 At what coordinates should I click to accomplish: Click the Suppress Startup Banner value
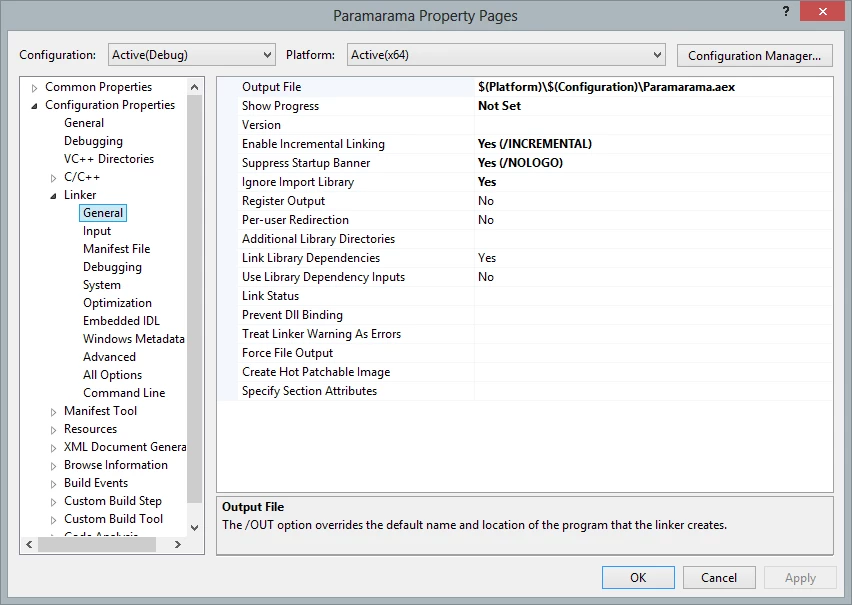(x=653, y=163)
